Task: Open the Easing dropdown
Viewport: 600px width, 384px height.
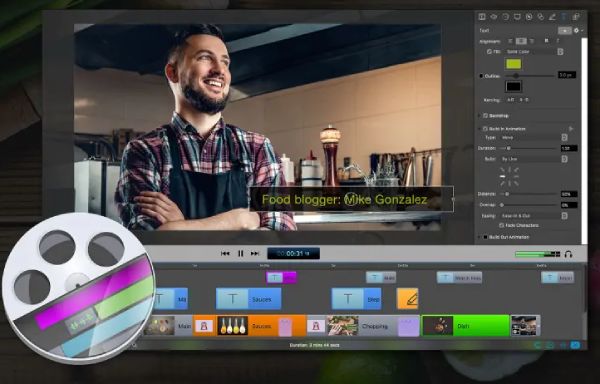Action: [x=534, y=216]
